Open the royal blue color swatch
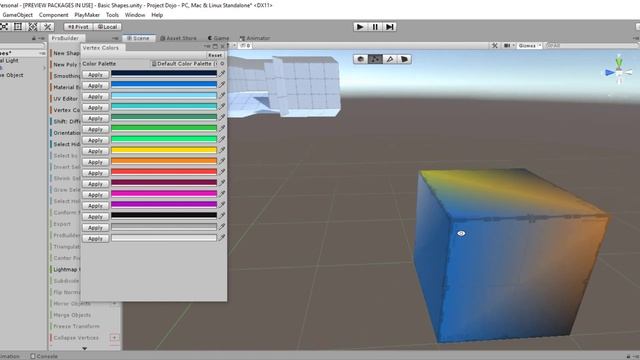The width and height of the screenshot is (640, 360). tap(164, 85)
